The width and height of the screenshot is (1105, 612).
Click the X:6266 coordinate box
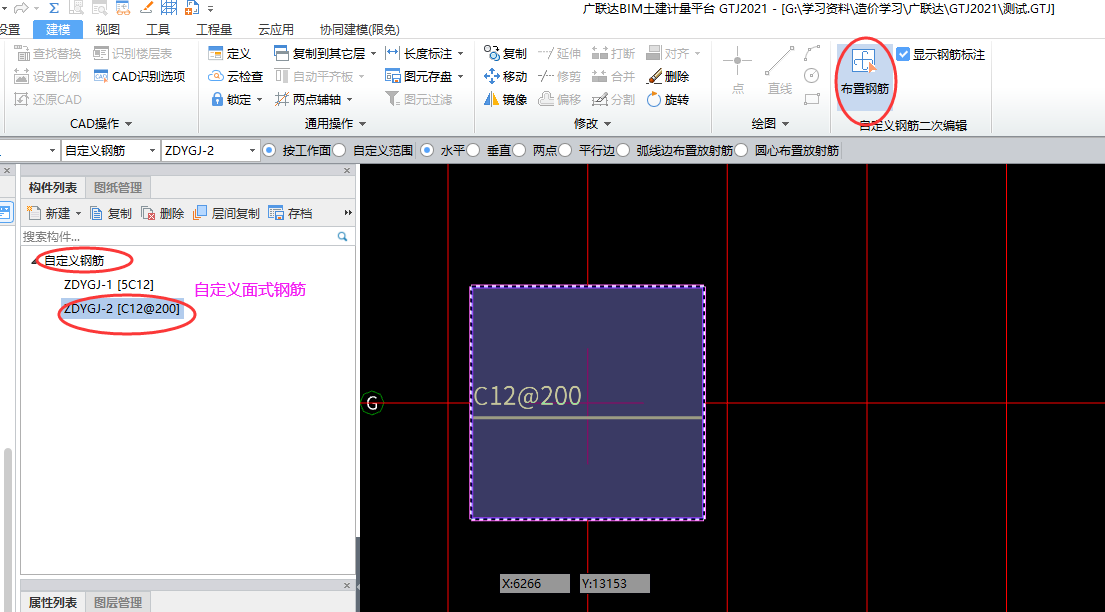pyautogui.click(x=535, y=583)
